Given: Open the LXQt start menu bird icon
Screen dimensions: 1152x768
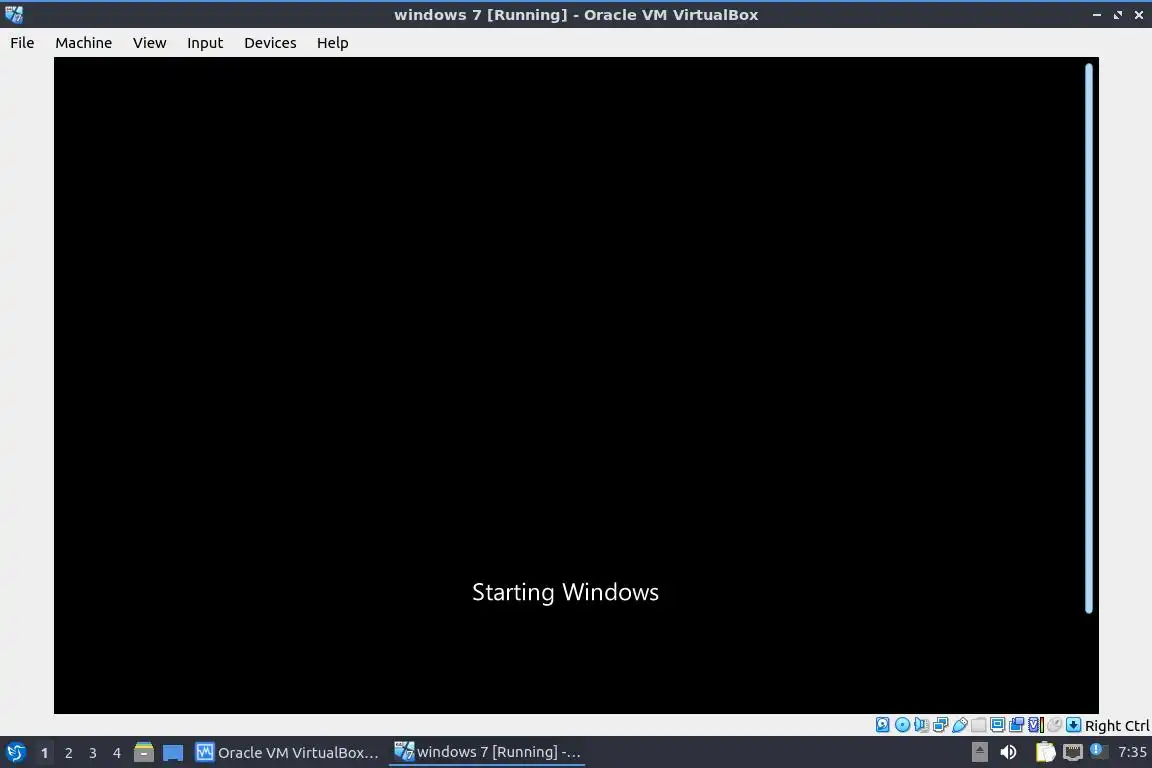Looking at the screenshot, I should 15,753.
